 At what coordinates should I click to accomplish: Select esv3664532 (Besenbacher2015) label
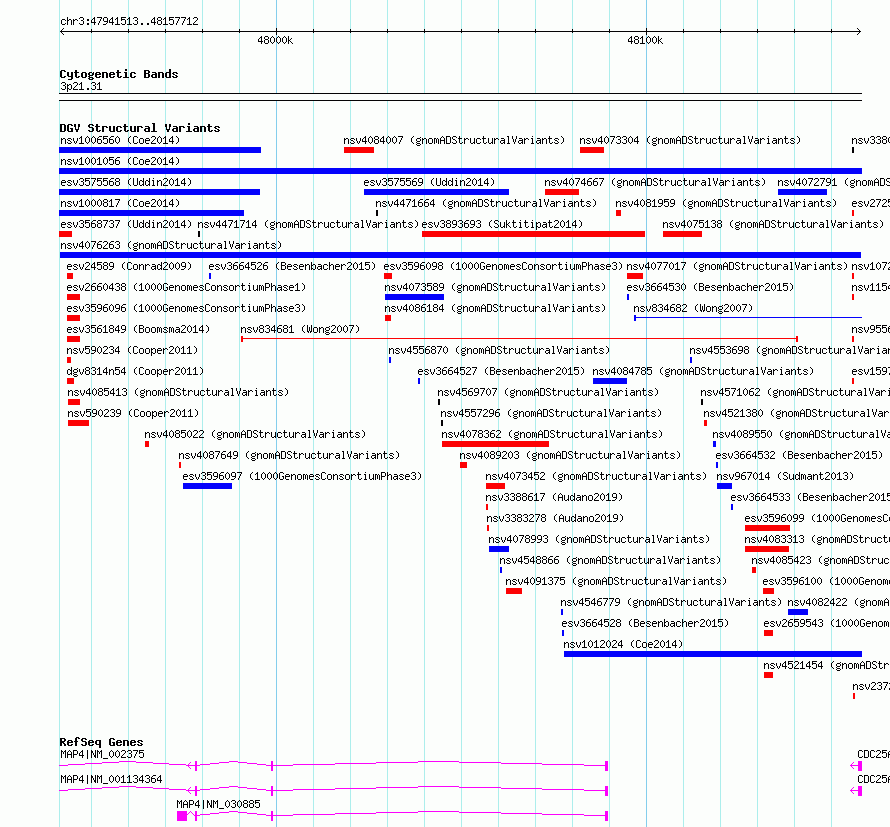(800, 455)
